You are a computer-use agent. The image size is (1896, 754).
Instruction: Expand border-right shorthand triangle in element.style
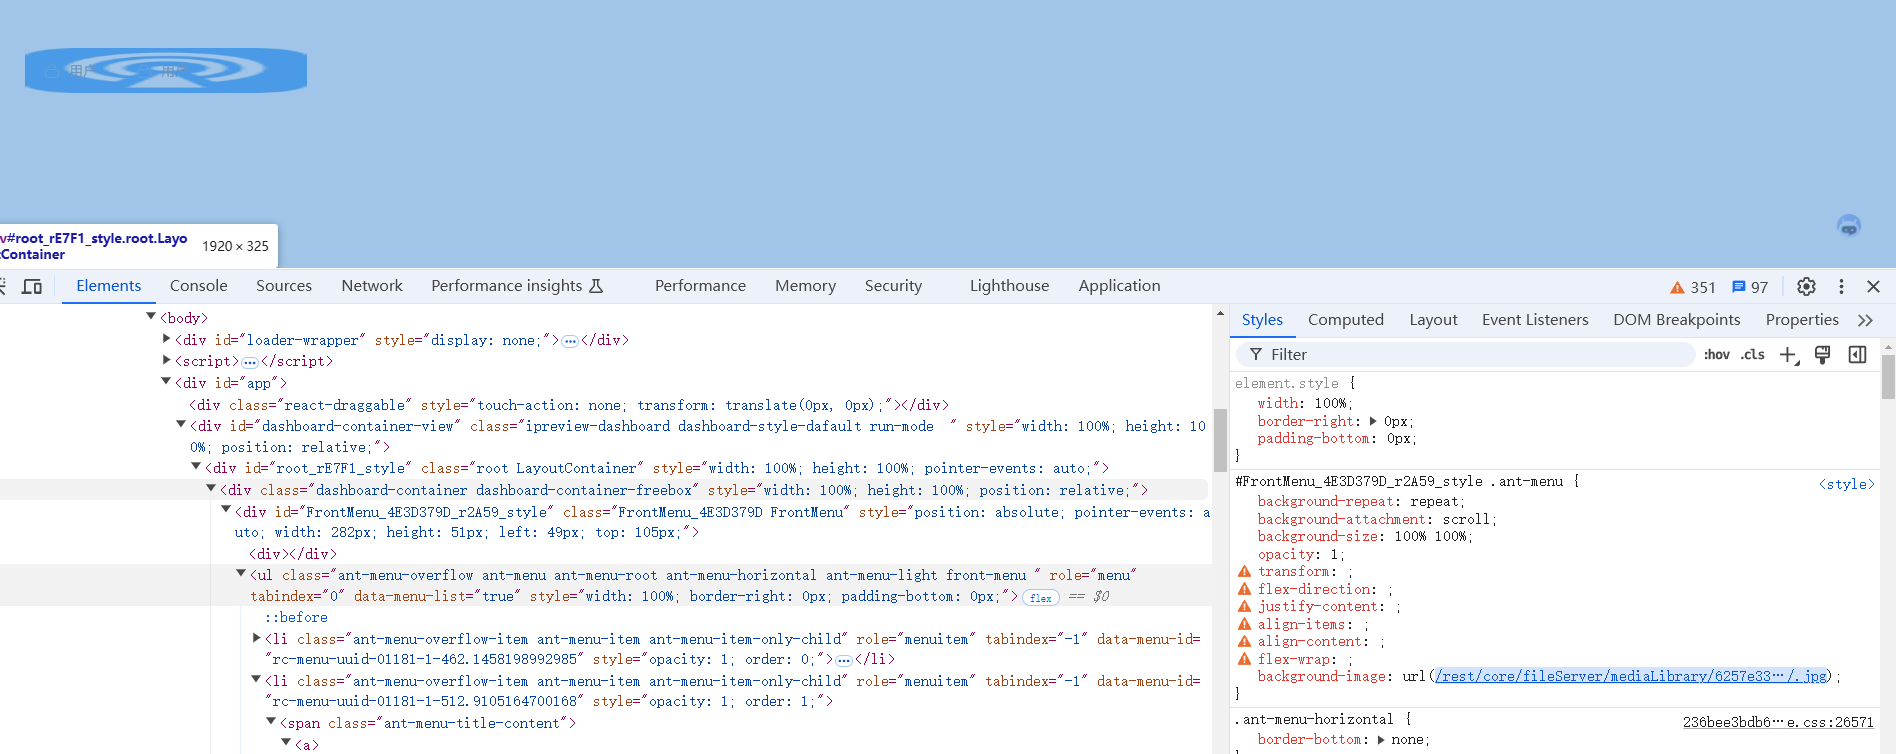coord(1373,421)
